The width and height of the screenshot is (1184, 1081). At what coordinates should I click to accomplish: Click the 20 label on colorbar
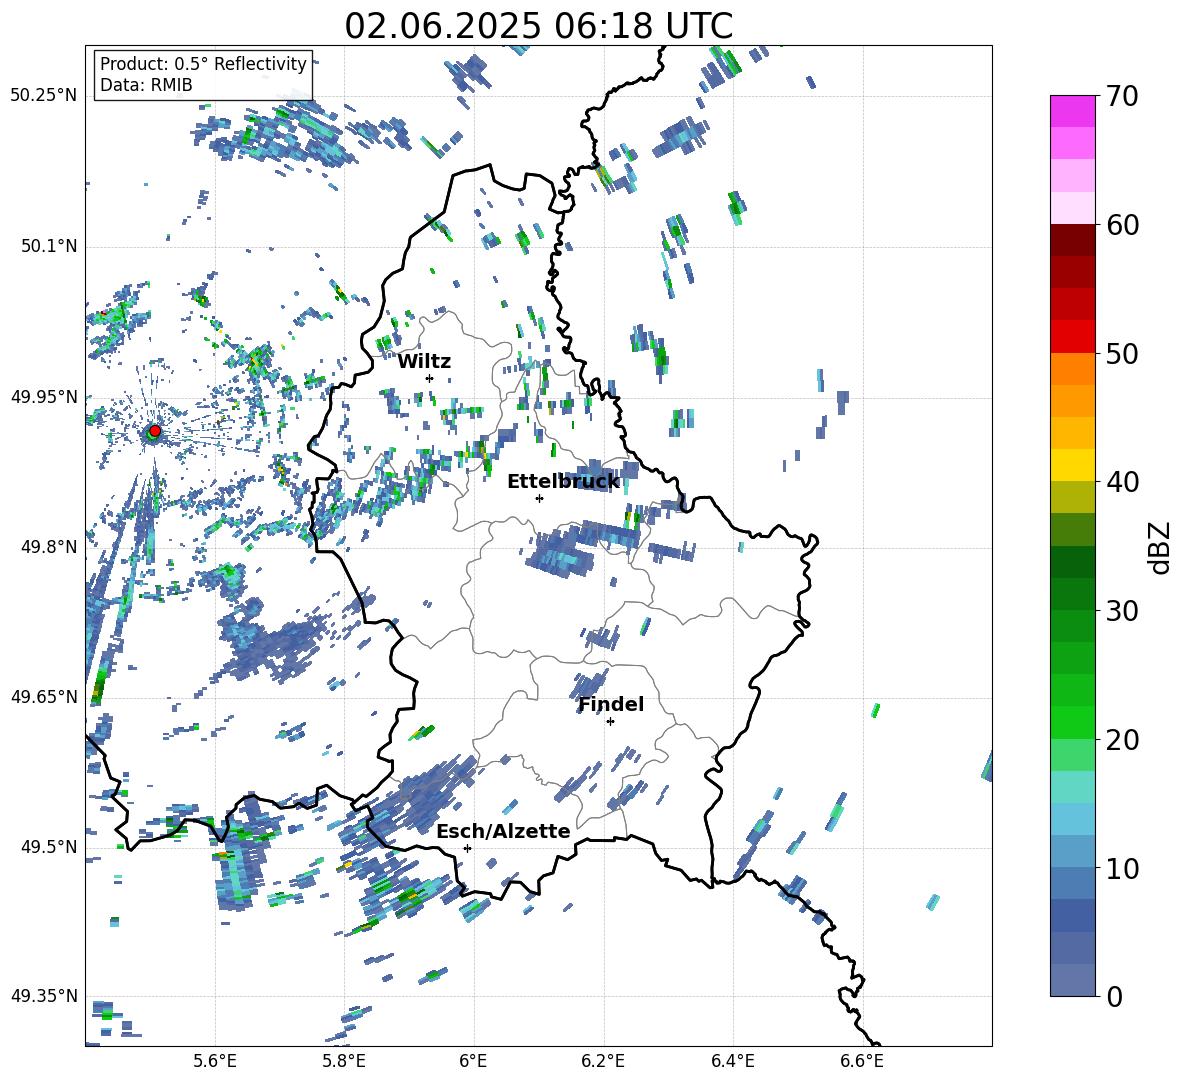[x=1122, y=740]
